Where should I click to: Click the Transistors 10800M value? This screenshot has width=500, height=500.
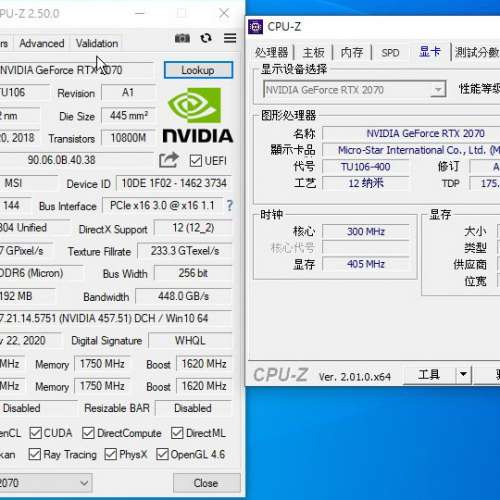[x=129, y=138]
